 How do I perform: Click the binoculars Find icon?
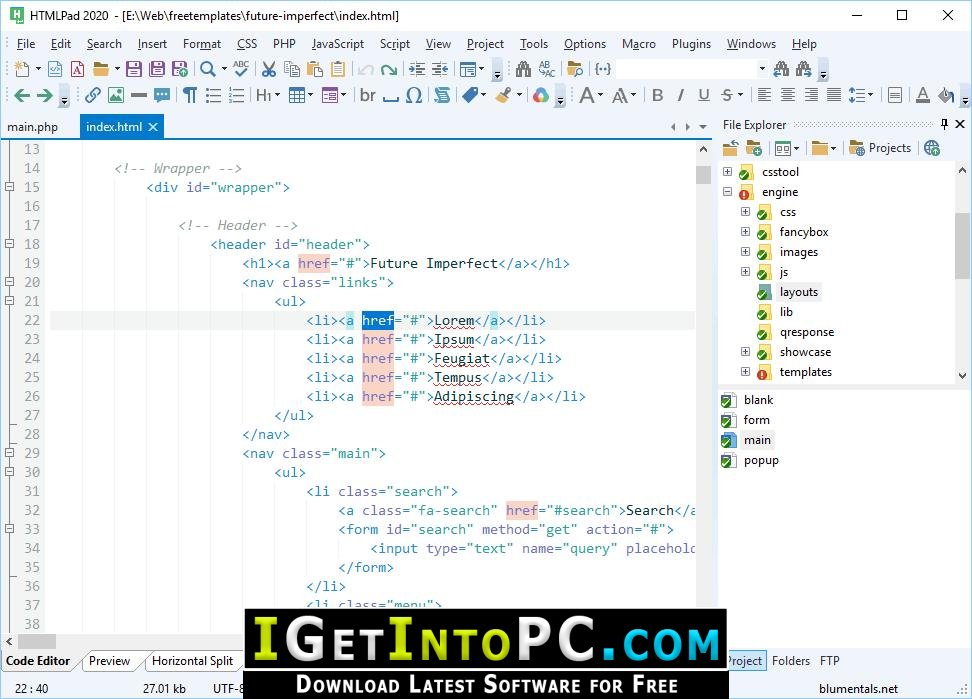[523, 69]
